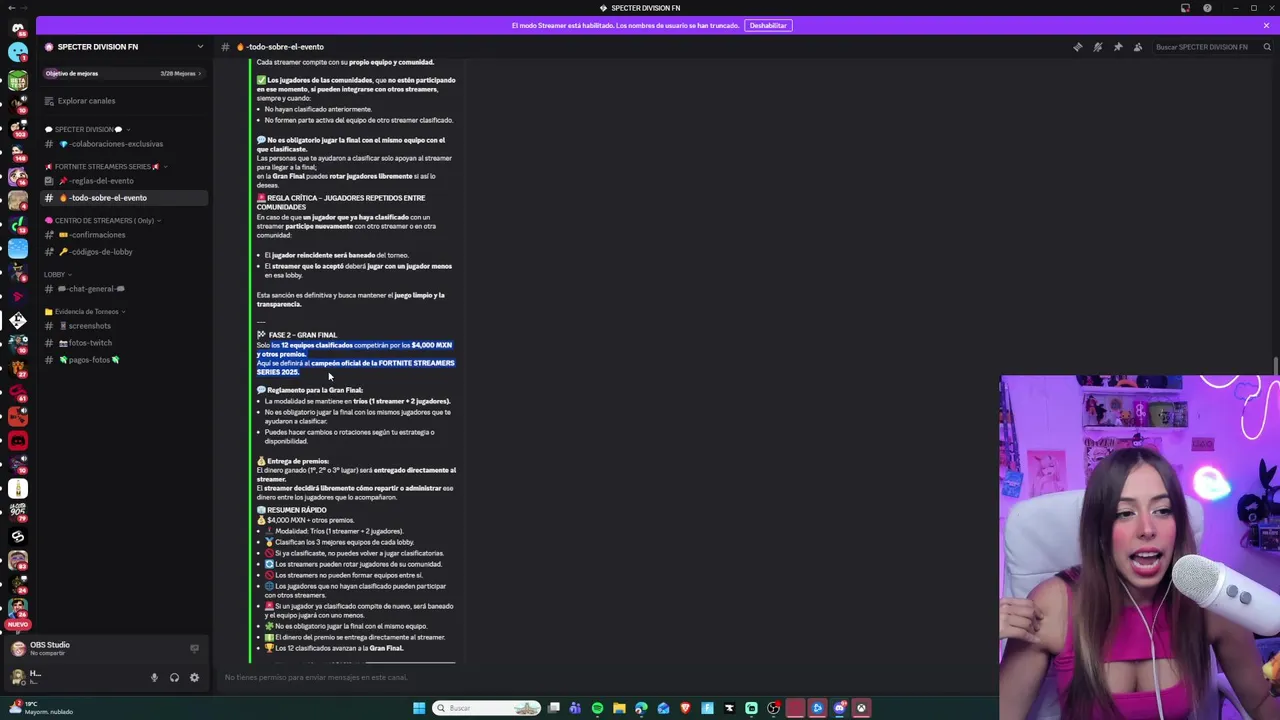This screenshot has width=1280, height=720.
Task: Collapse the SPECTER DIVISION category
Action: (x=88, y=129)
